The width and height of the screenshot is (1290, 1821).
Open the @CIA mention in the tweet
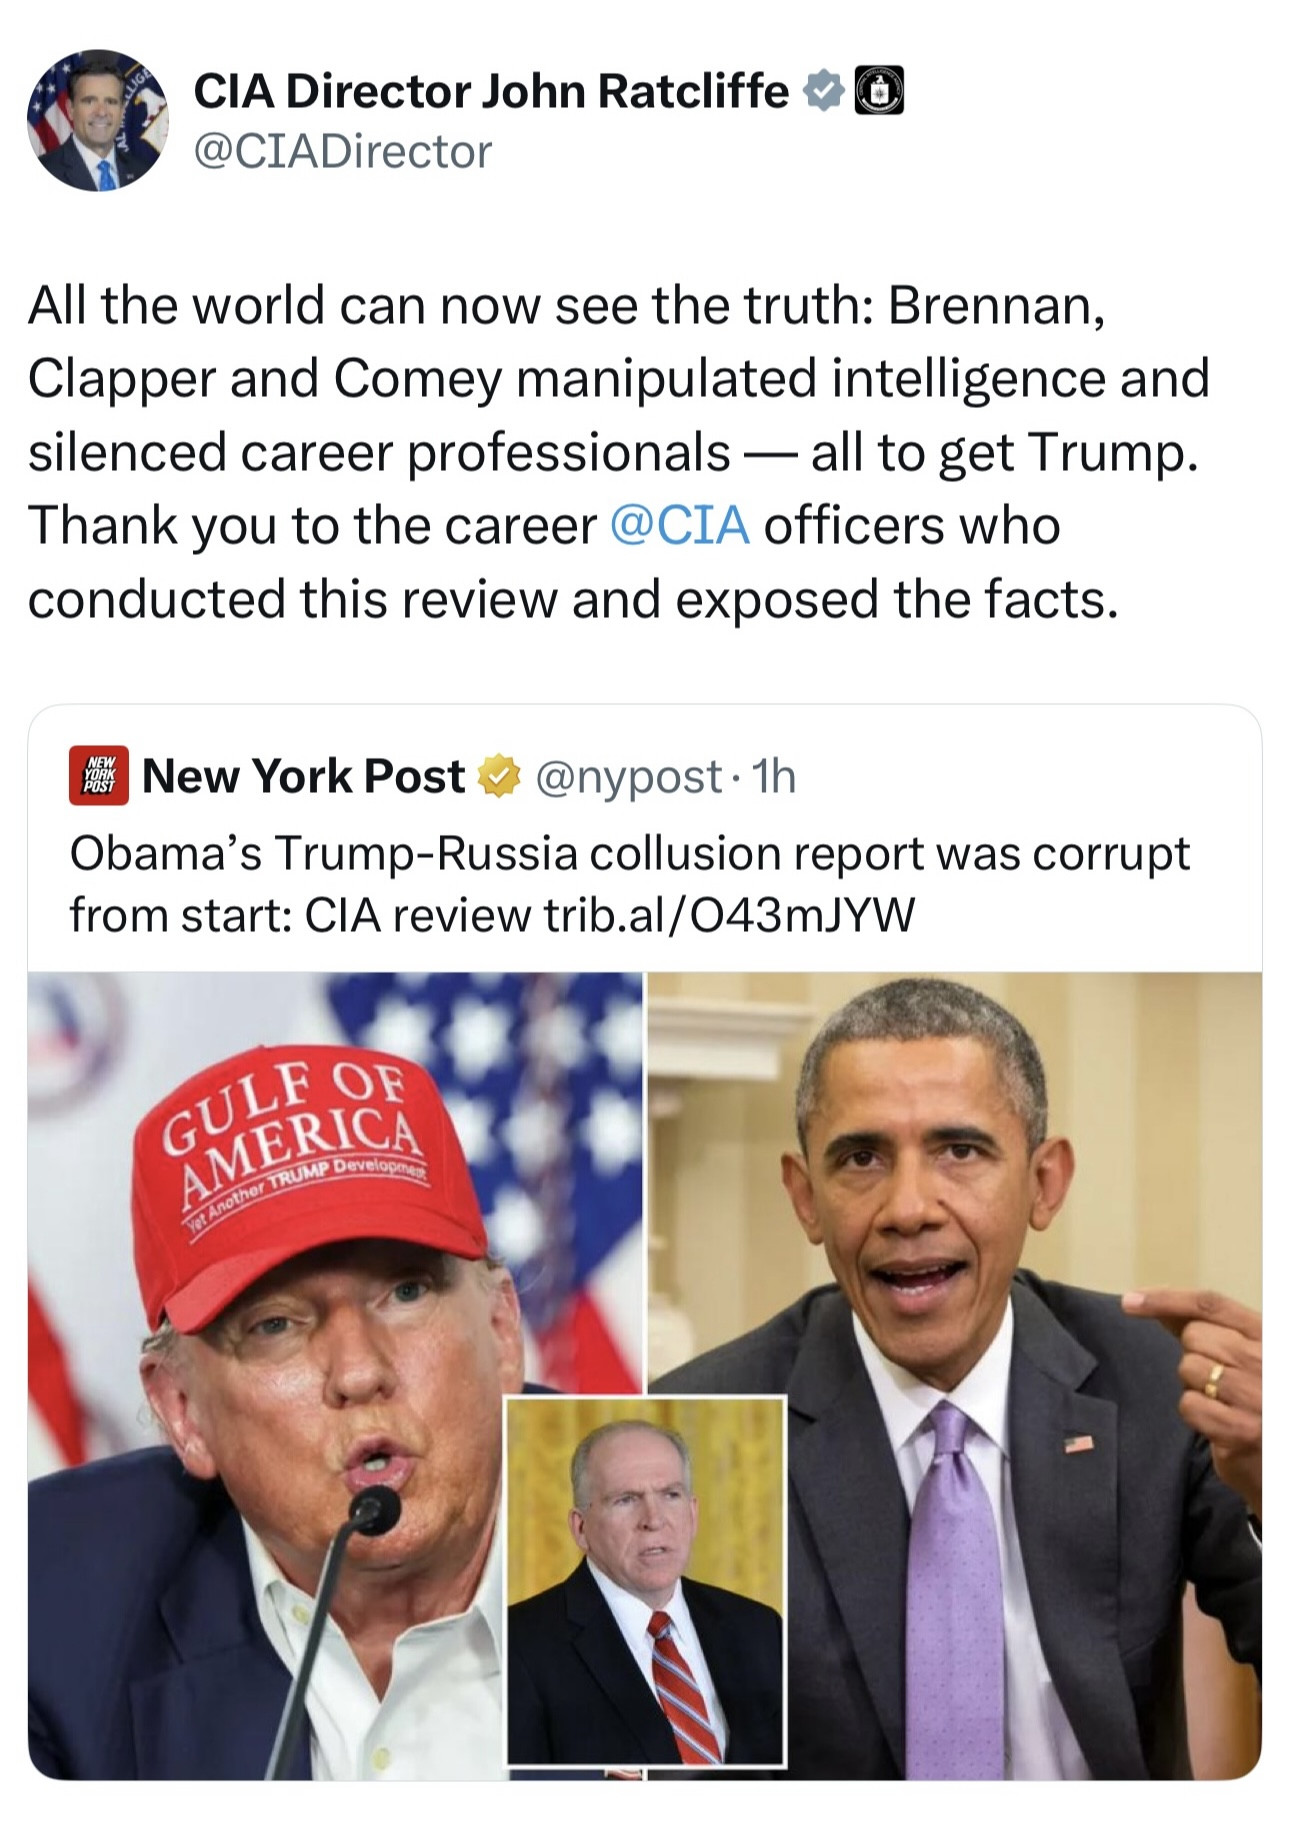click(679, 525)
